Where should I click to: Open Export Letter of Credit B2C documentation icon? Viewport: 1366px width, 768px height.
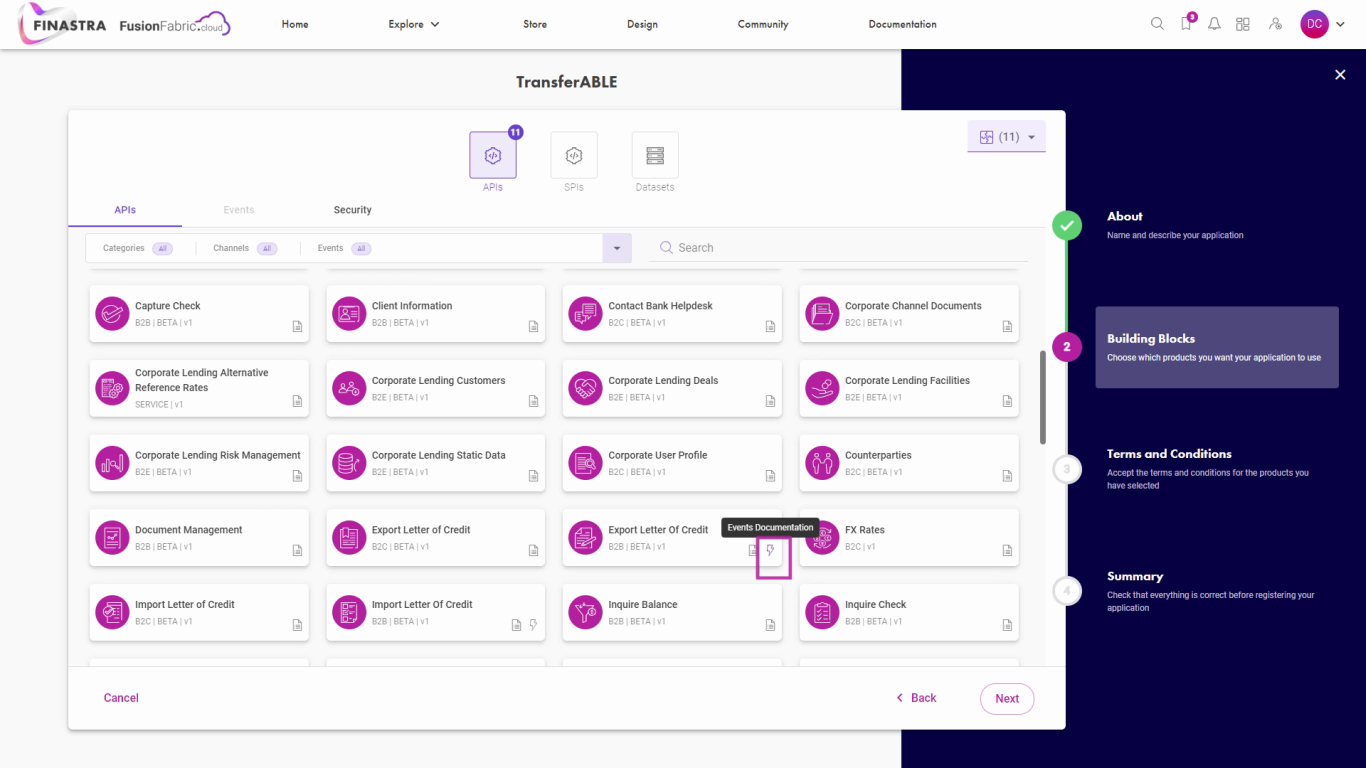(x=534, y=551)
